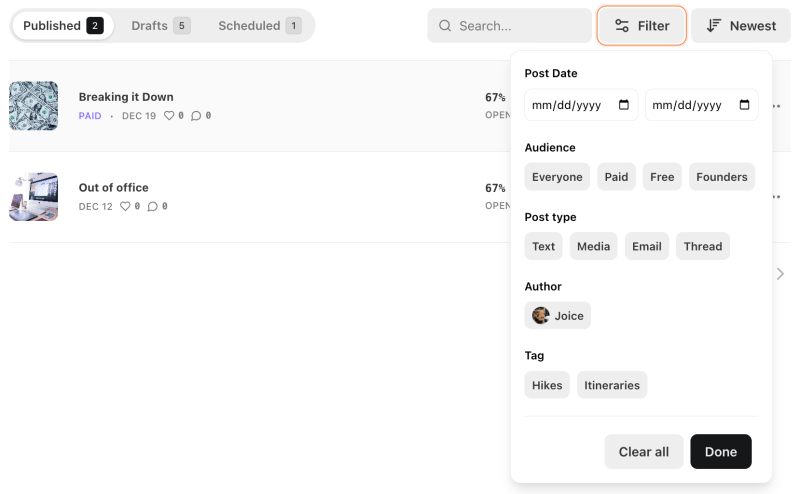Image resolution: width=800 pixels, height=494 pixels.
Task: Click the comment icon on Out of office
Action: click(x=153, y=206)
